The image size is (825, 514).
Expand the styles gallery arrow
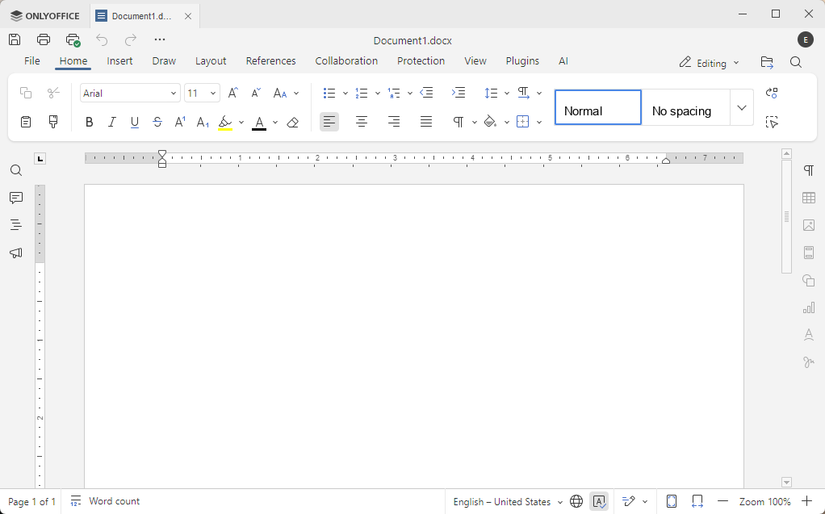point(741,108)
